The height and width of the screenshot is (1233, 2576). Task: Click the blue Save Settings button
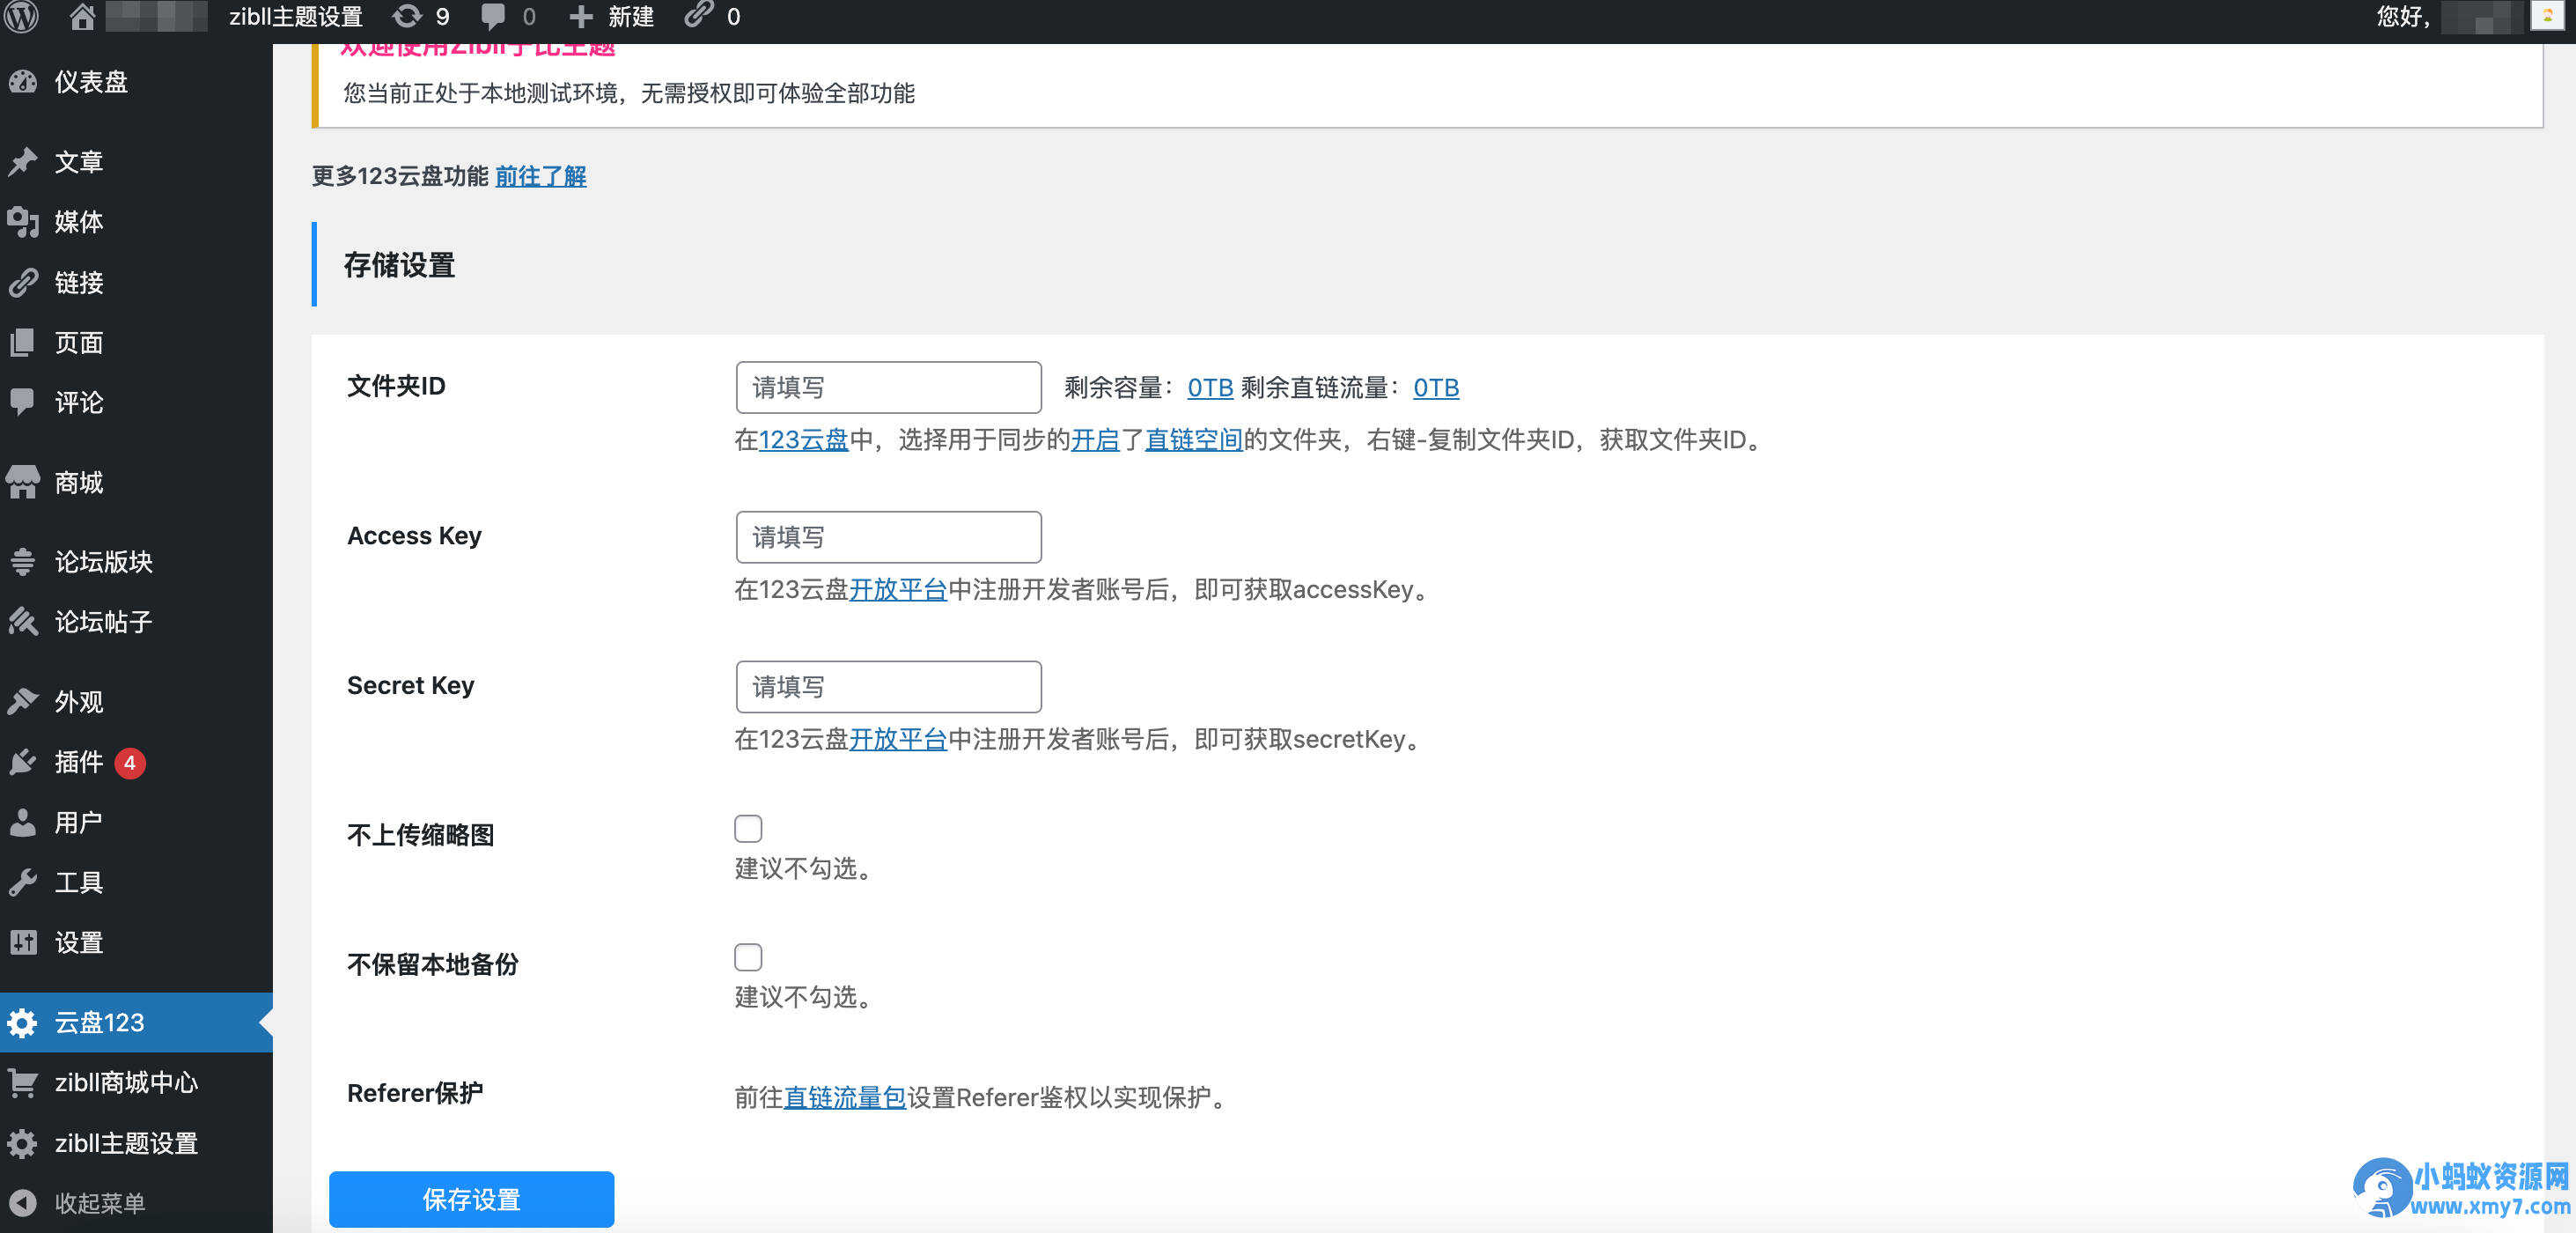coord(471,1198)
